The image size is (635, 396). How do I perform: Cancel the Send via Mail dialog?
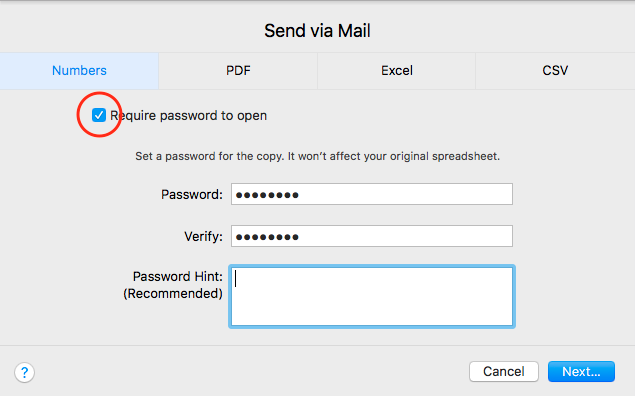coord(504,371)
